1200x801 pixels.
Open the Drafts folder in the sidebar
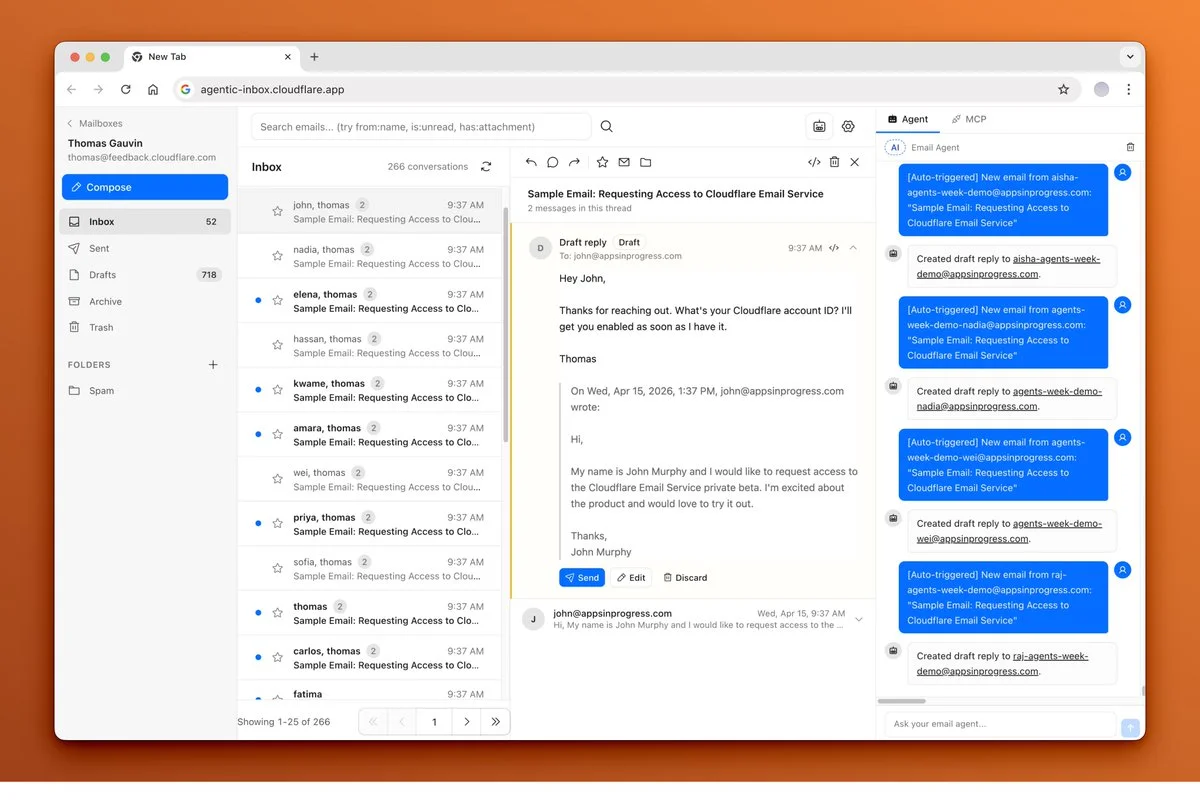tap(102, 275)
